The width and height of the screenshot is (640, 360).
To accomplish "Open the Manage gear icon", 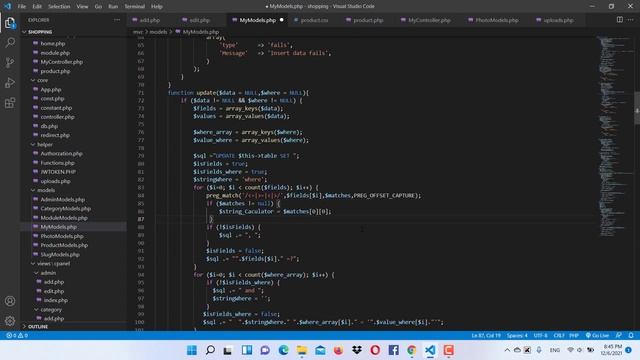I will tap(10, 321).
